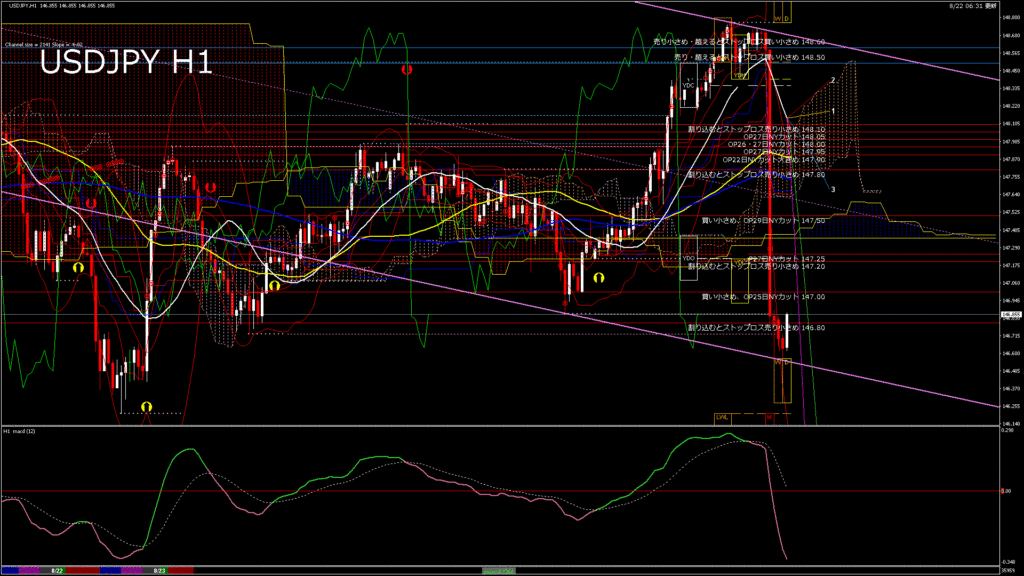1024x576 pixels.
Task: Select the D box at the chart top
Action: click(x=787, y=18)
